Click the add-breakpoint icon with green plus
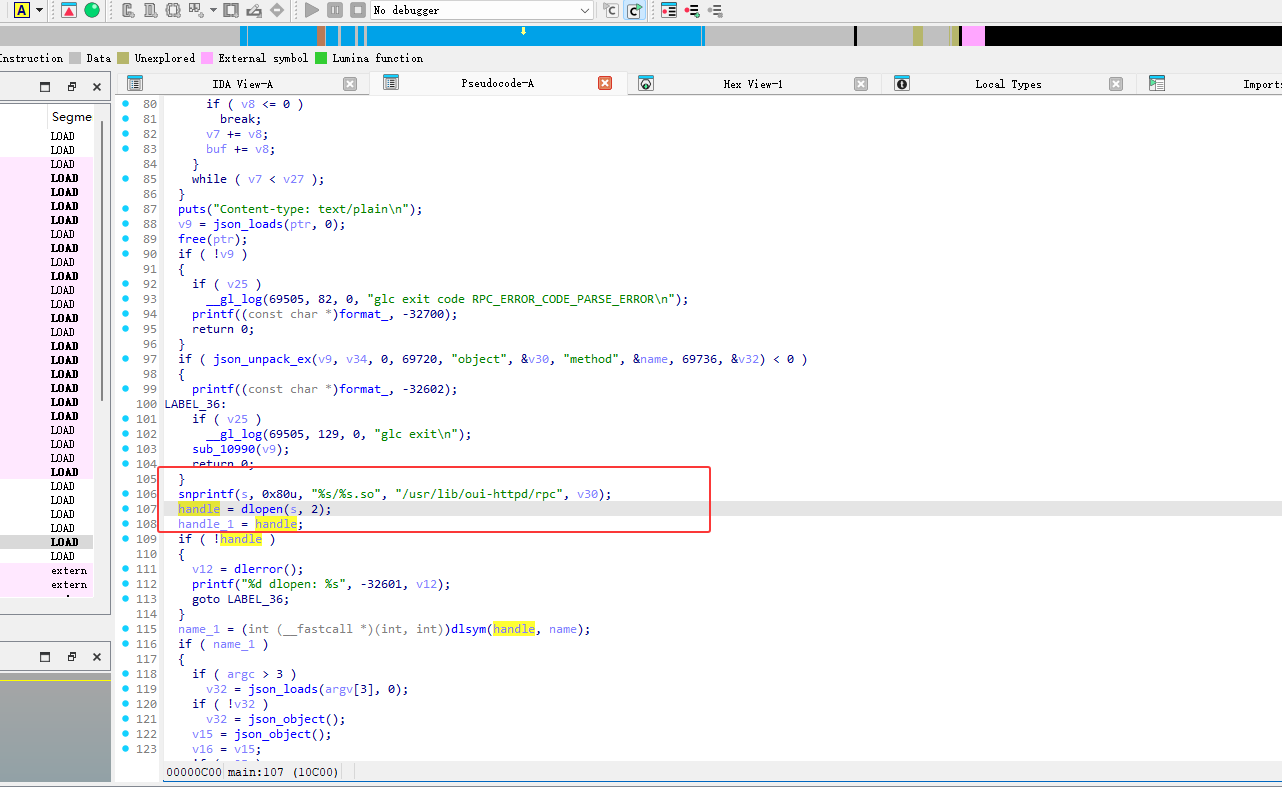Screen dimensions: 1282x787 (691, 10)
